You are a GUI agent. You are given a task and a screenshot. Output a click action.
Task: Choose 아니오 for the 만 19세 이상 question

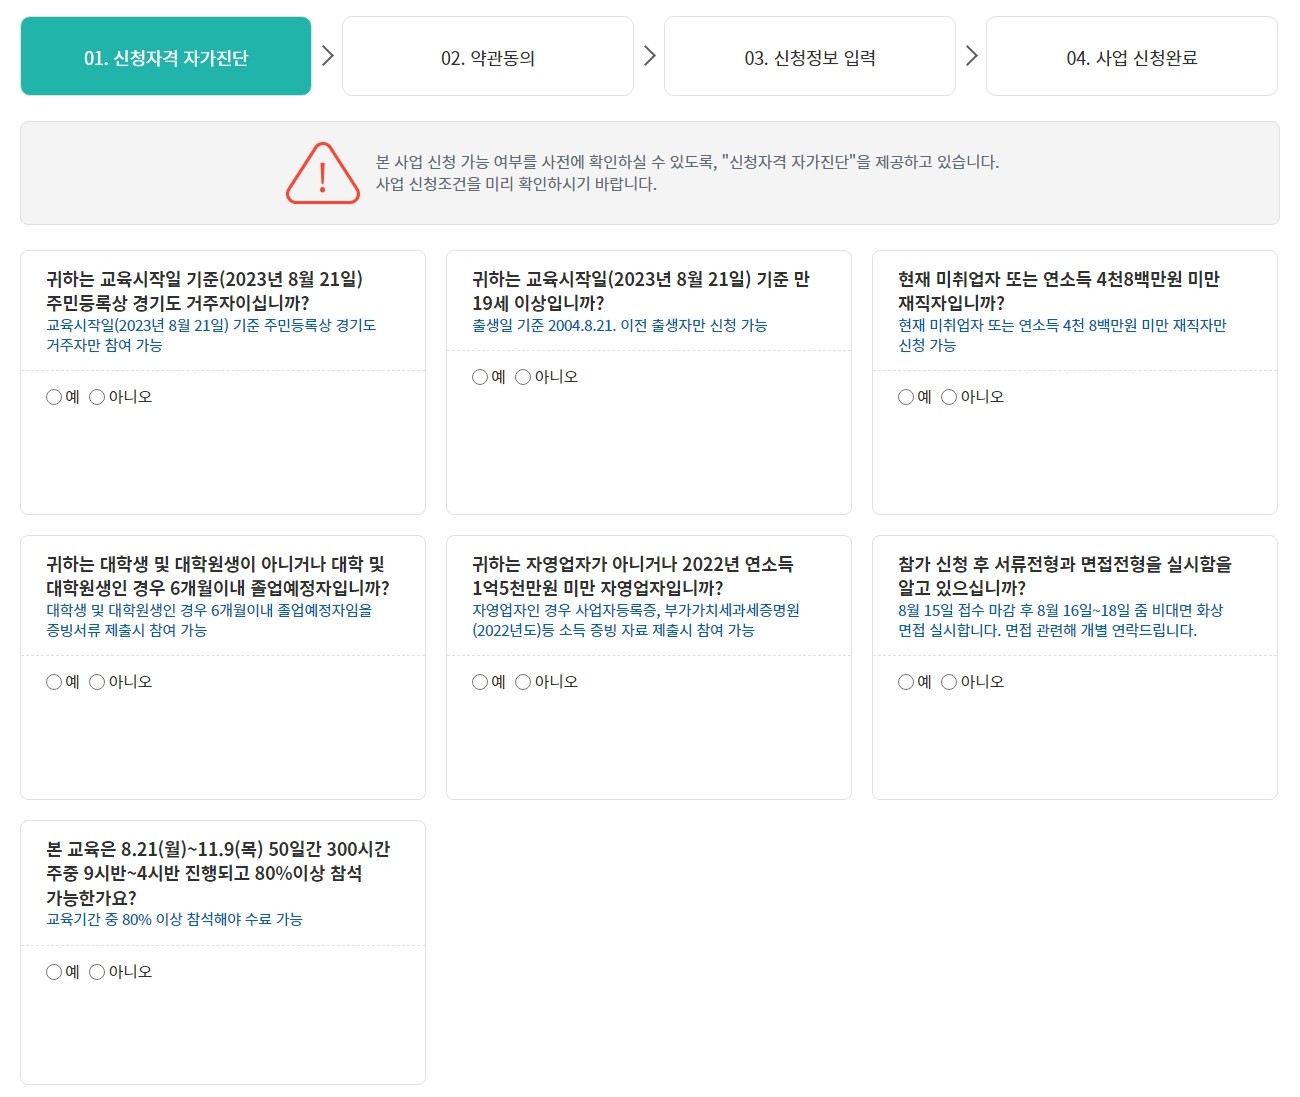522,377
